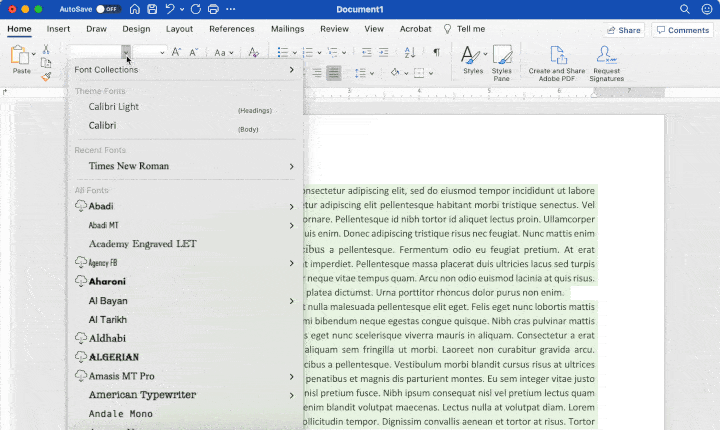
Task: Open the bullets style dropdown arrow
Action: [x=294, y=53]
